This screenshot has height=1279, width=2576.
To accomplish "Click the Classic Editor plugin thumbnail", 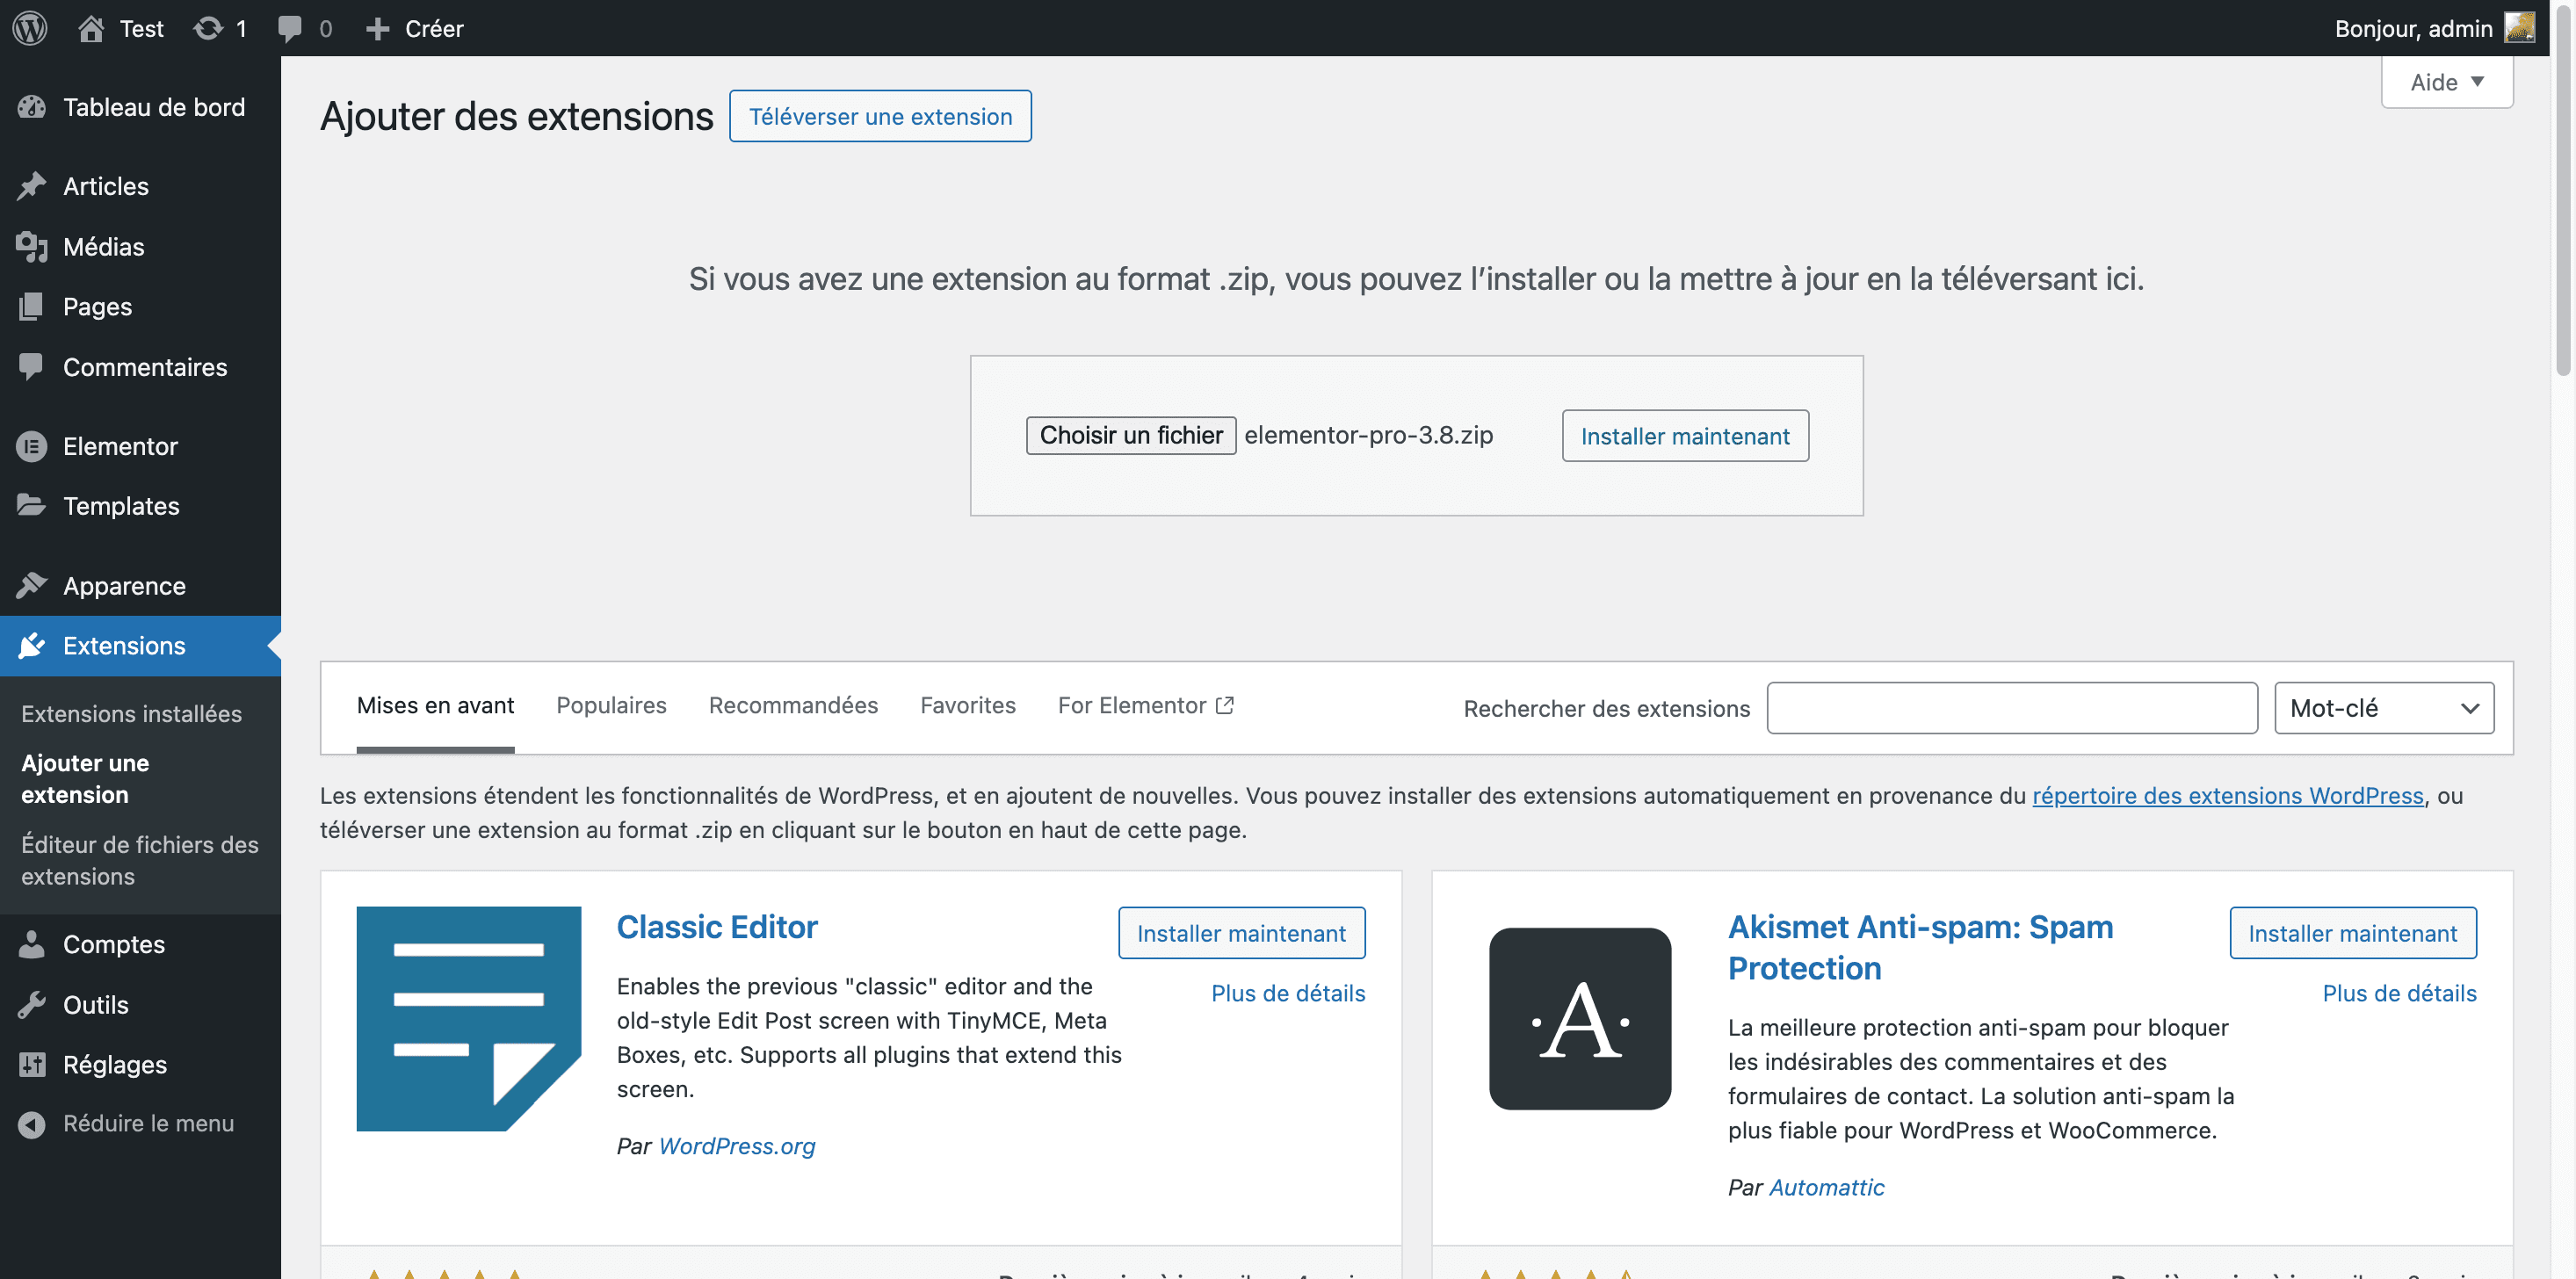I will tap(468, 1018).
